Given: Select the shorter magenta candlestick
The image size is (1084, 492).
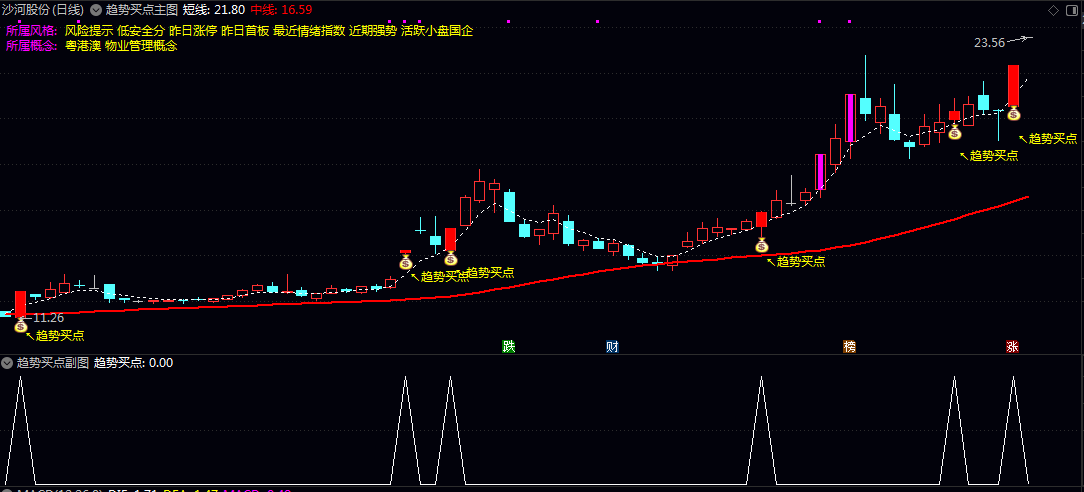Looking at the screenshot, I should 821,172.
